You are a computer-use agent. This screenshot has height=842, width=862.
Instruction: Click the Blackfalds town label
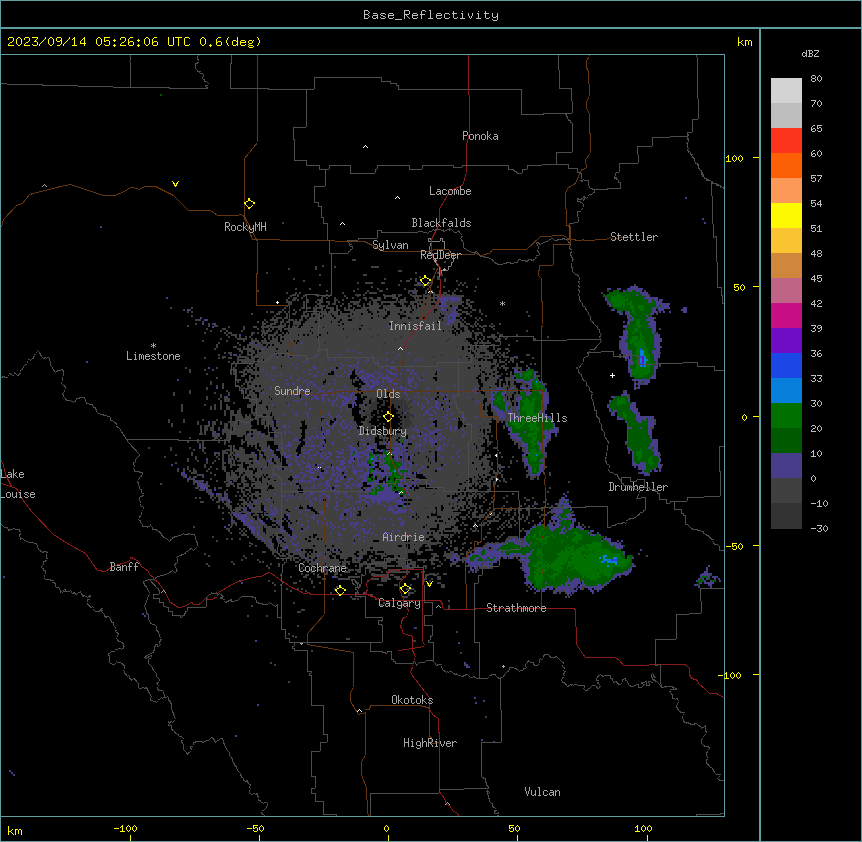[x=441, y=223]
